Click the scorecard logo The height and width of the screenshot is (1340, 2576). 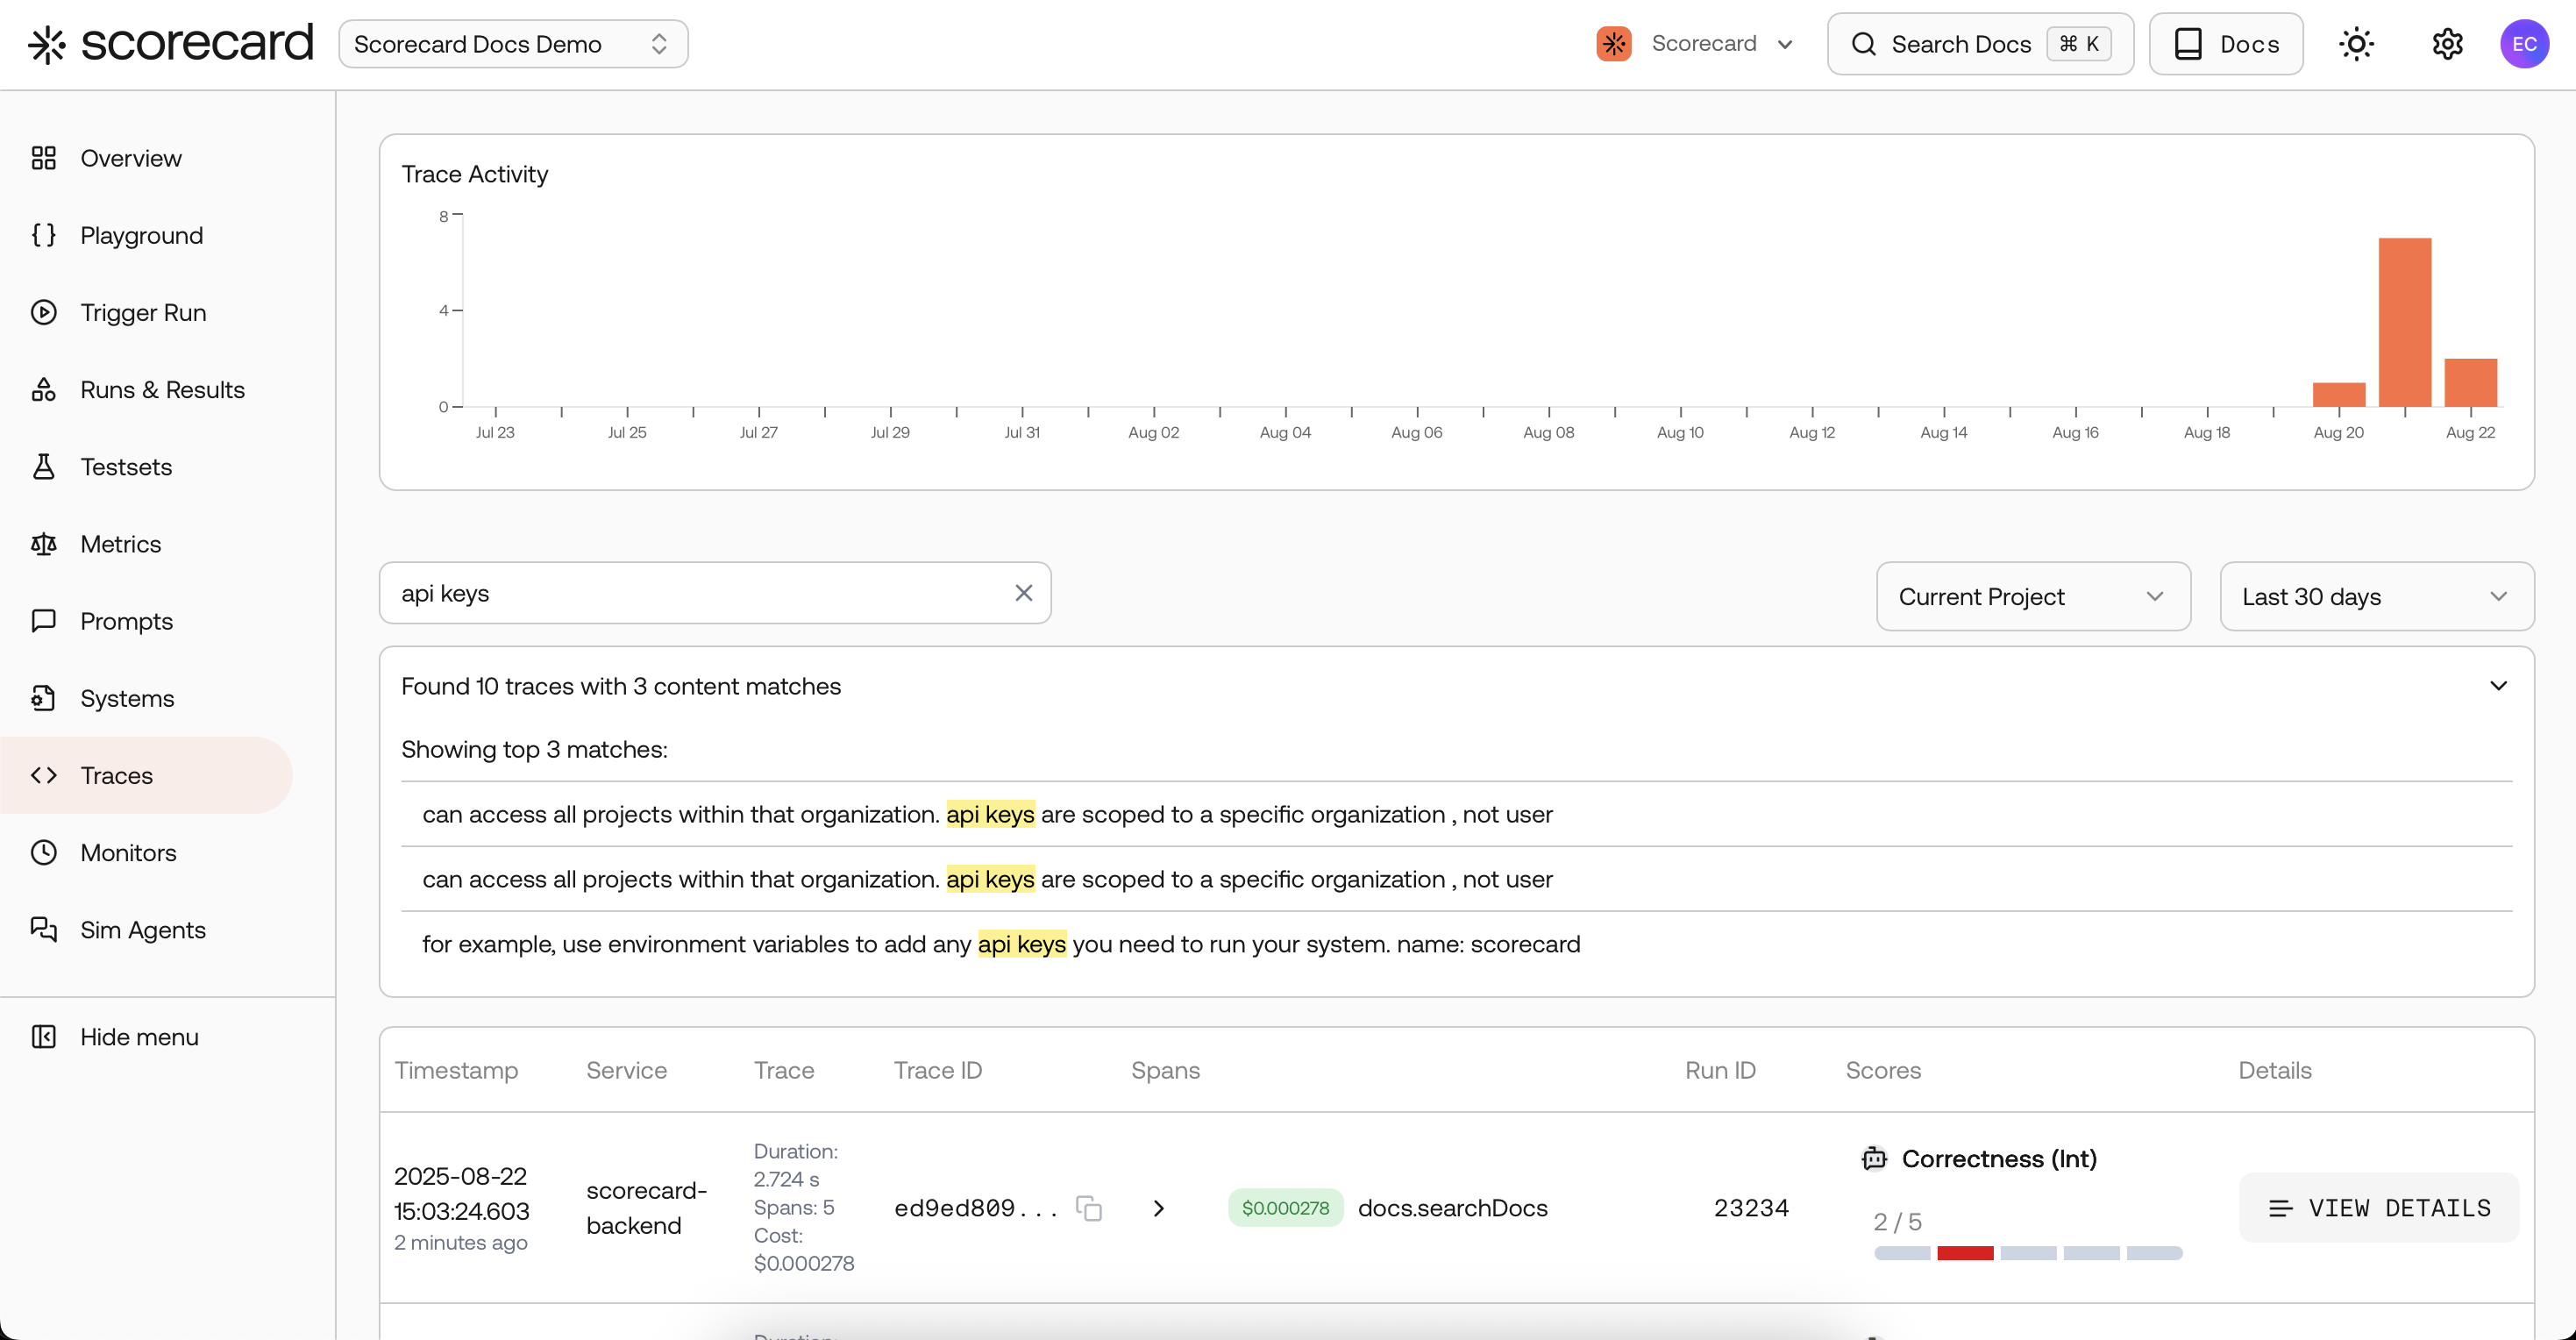point(170,44)
